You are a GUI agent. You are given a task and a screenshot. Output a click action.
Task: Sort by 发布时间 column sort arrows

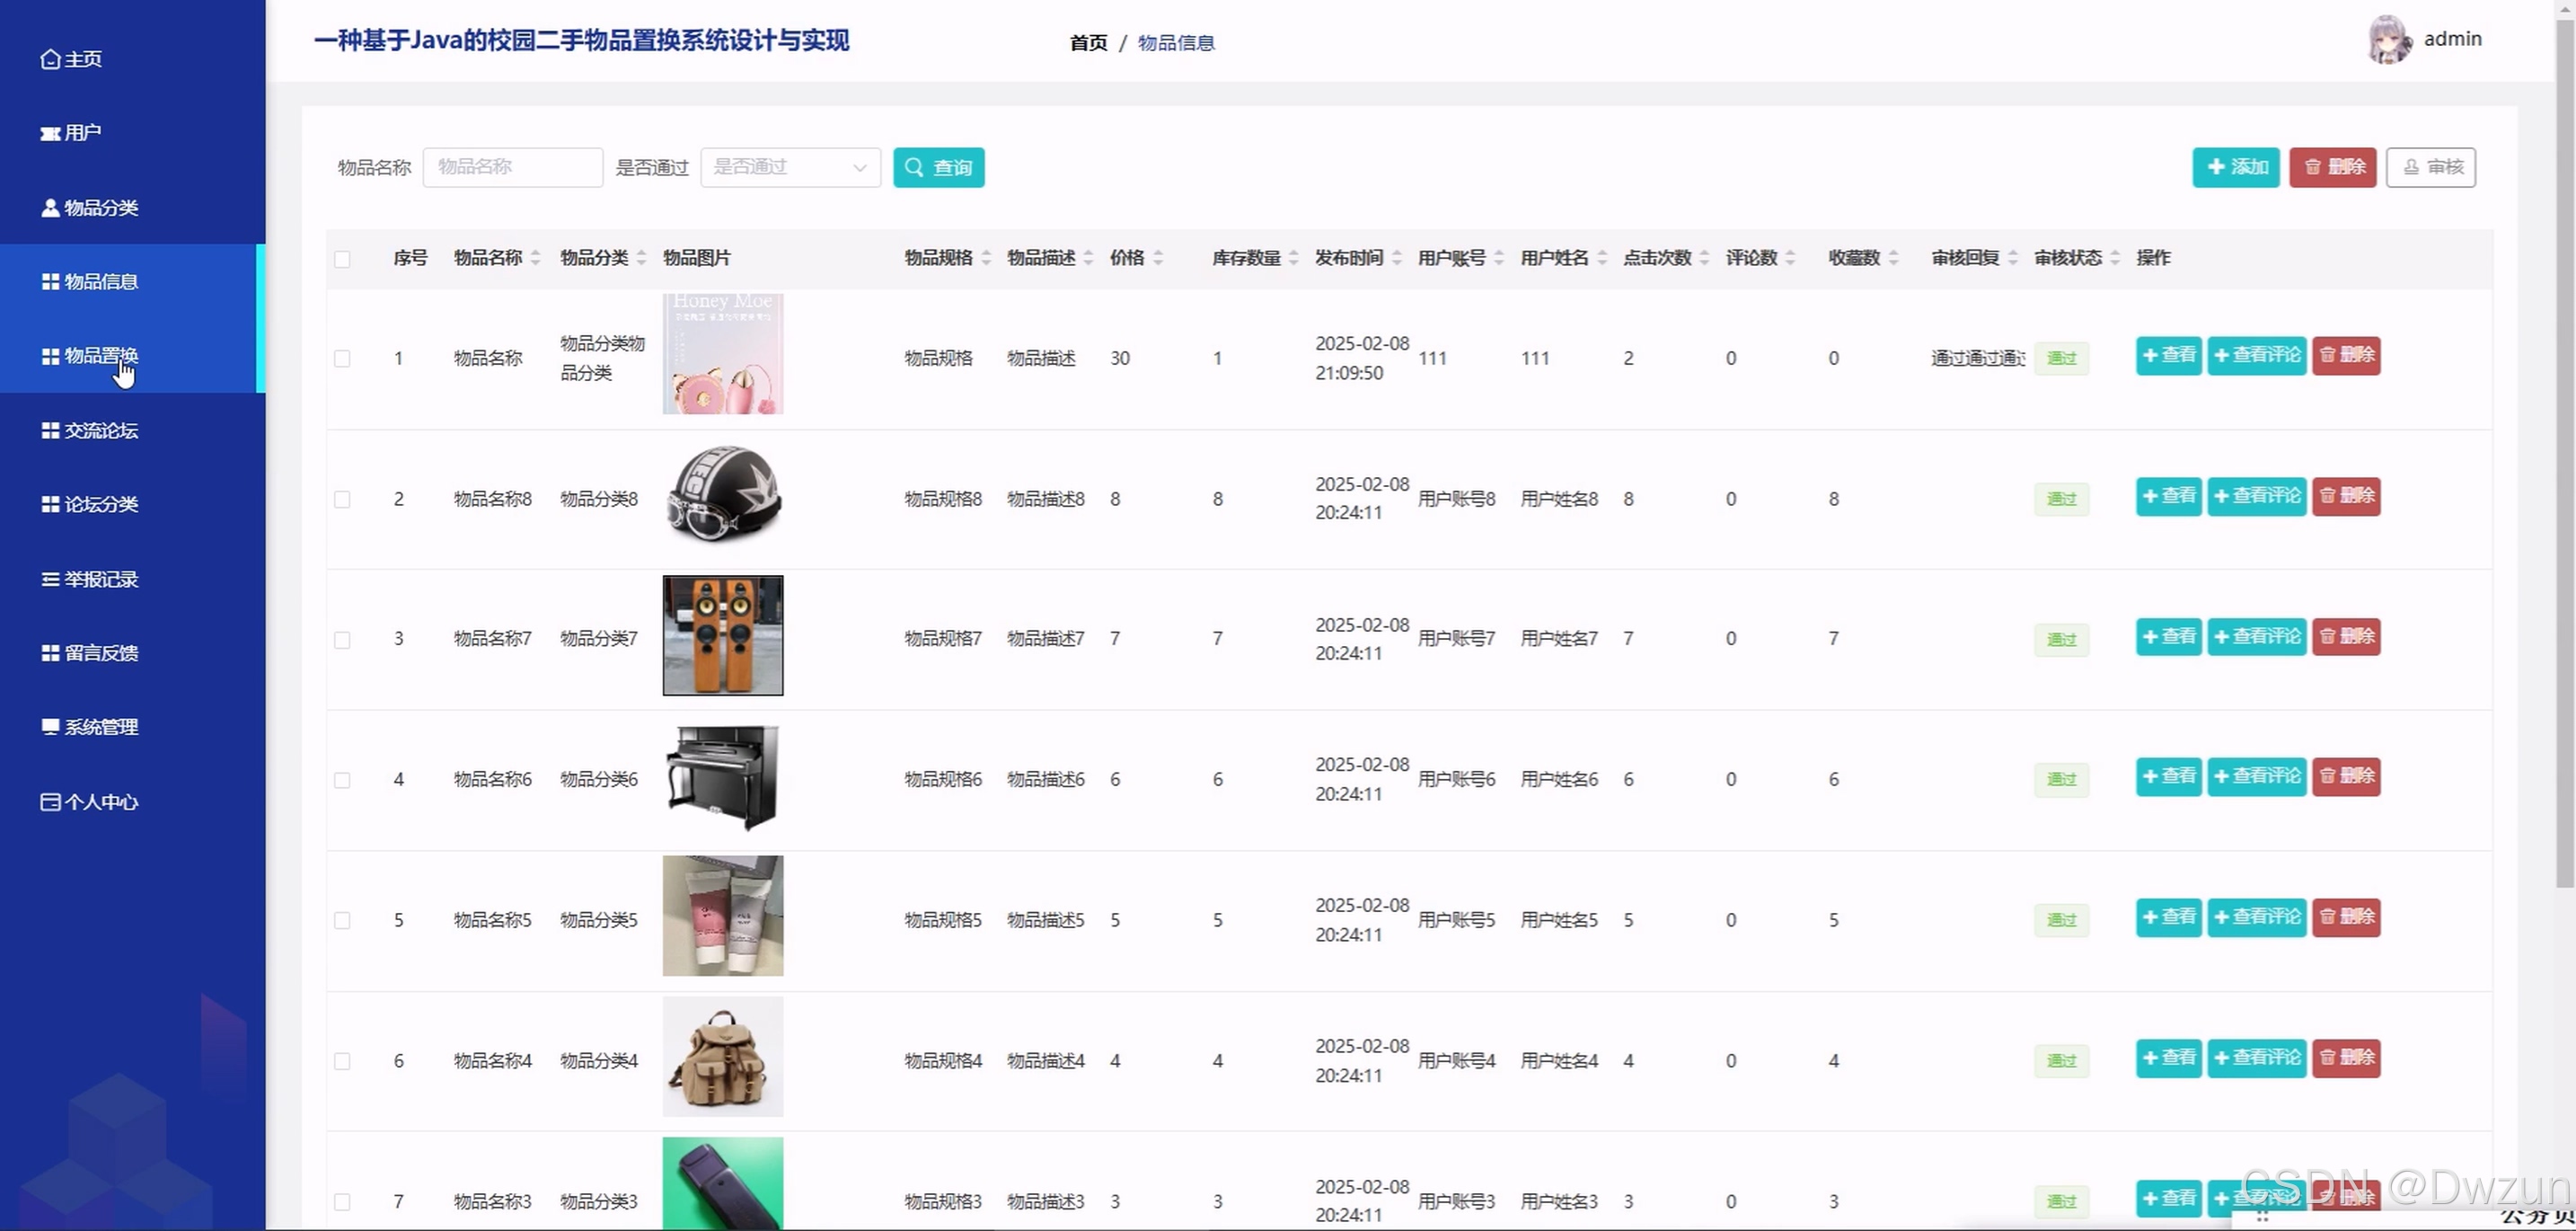1397,258
